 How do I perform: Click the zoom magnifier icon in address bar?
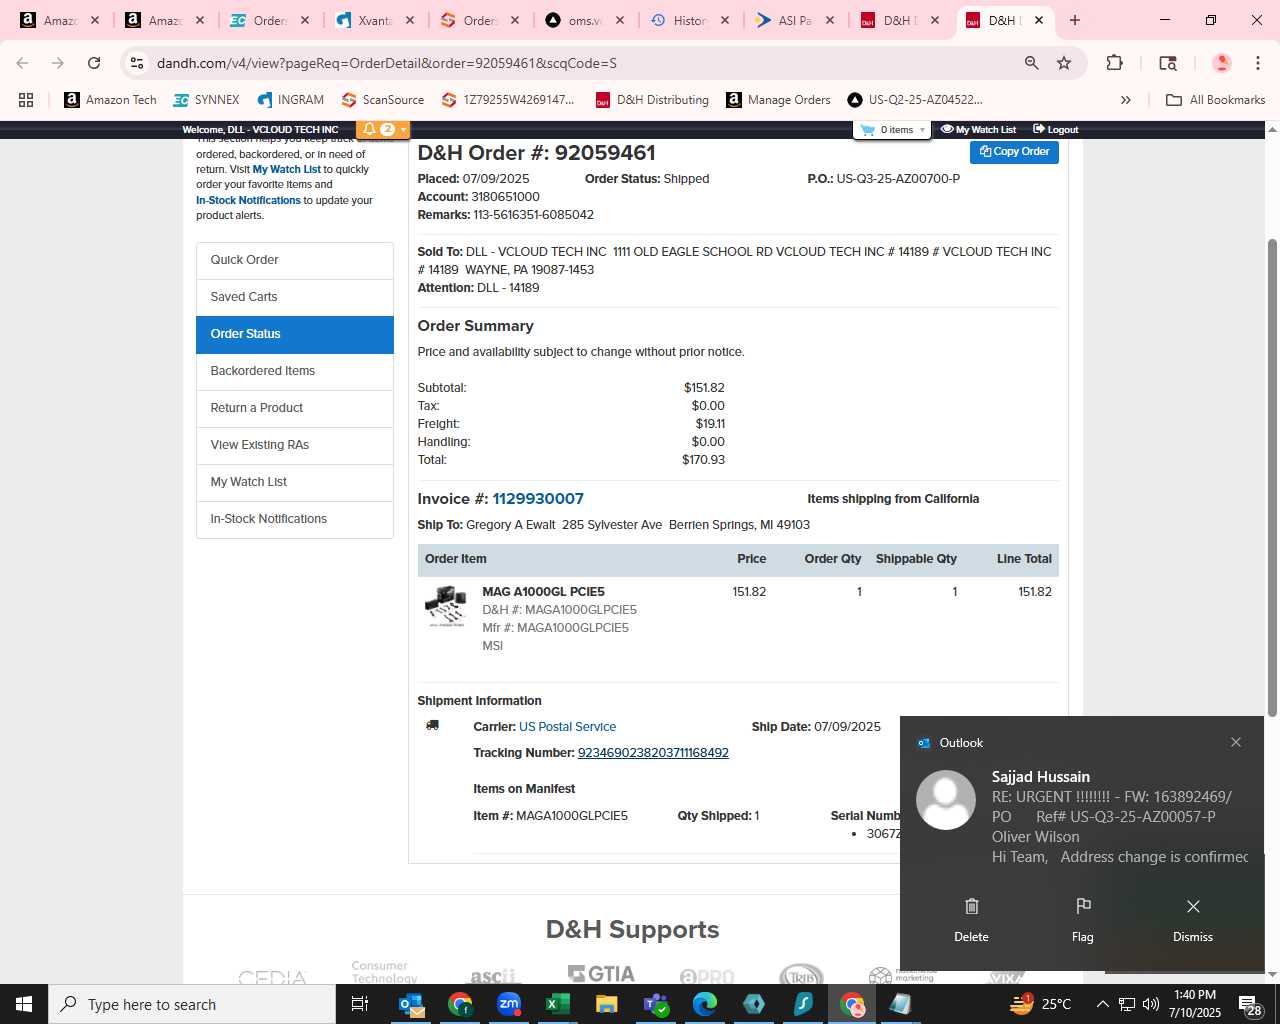point(1031,63)
